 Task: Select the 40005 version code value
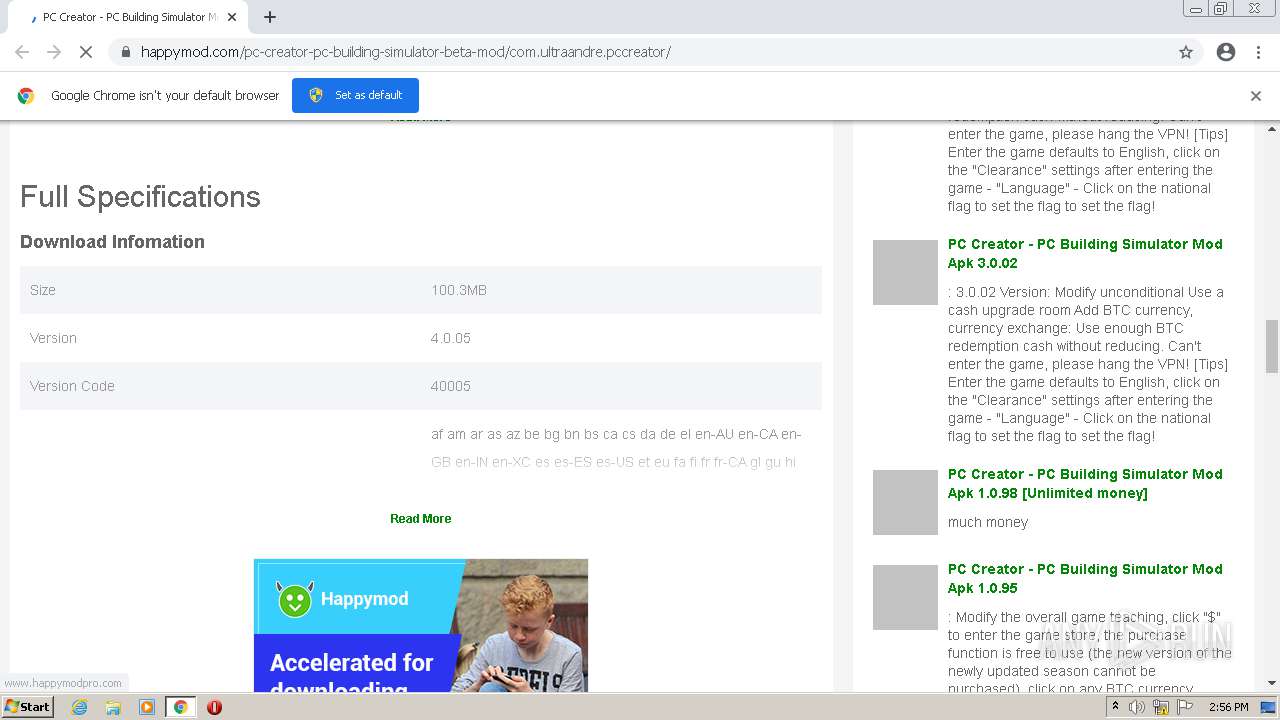click(451, 386)
